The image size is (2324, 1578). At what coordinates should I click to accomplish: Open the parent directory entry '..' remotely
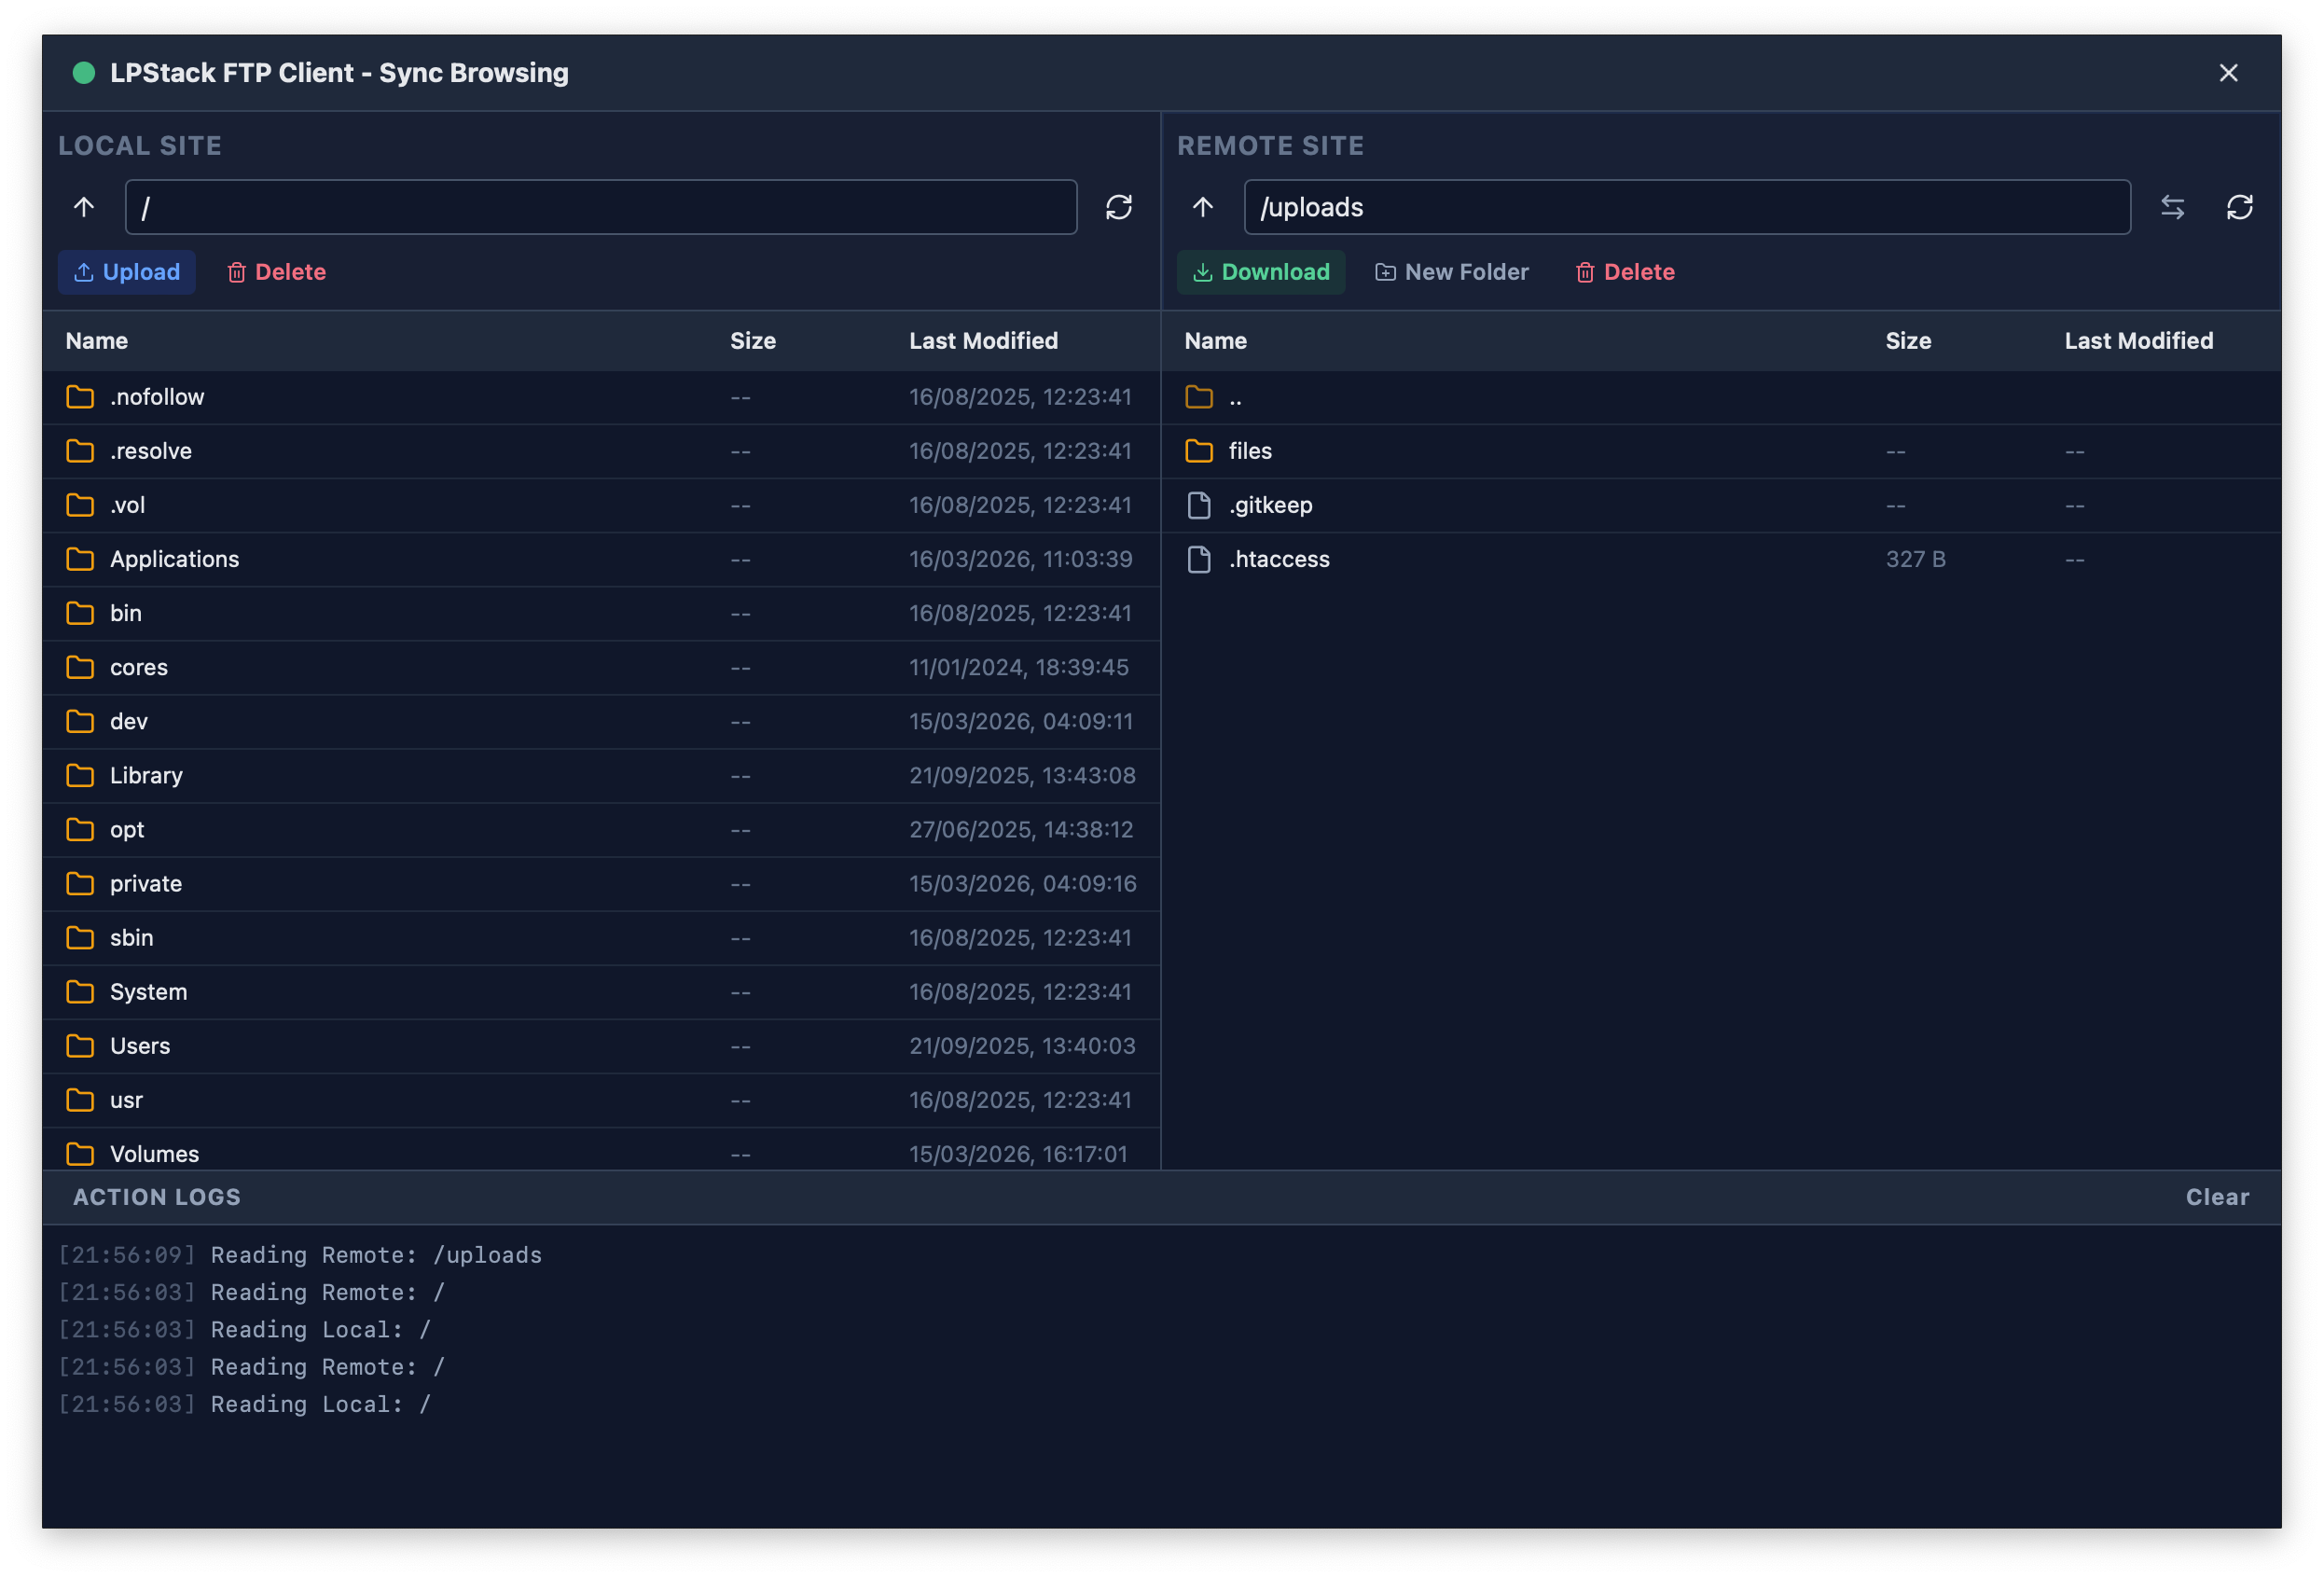point(1236,397)
